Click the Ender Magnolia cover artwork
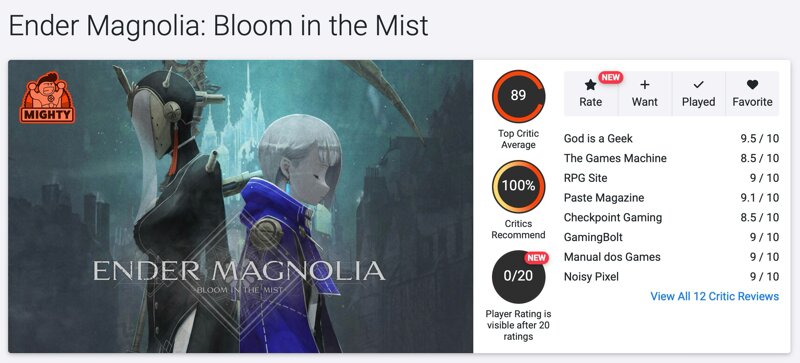This screenshot has height=363, width=800. tap(241, 206)
